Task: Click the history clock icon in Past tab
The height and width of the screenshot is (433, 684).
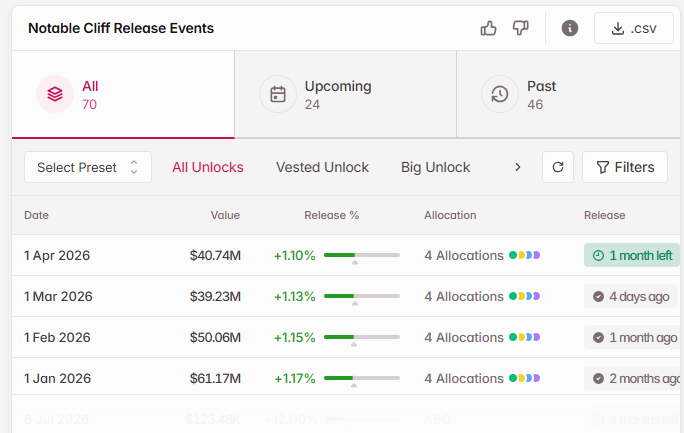Action: point(500,94)
